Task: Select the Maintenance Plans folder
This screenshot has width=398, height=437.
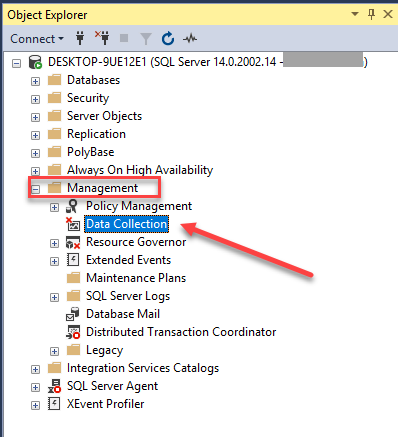Action: tap(136, 278)
